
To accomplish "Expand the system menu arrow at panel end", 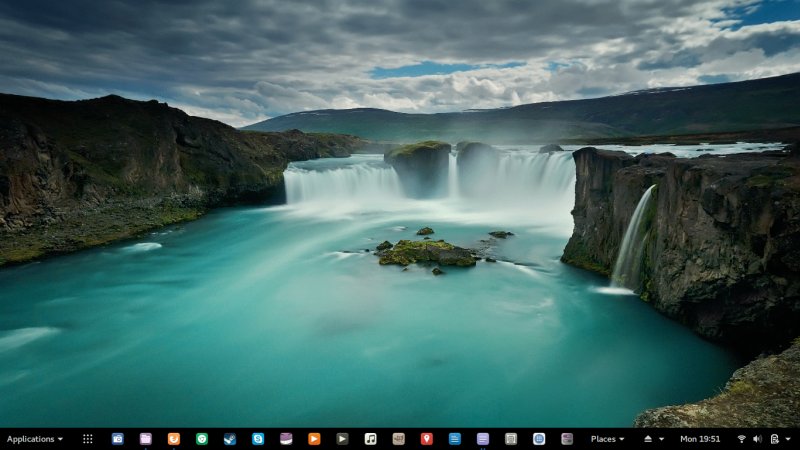I will click(788, 439).
